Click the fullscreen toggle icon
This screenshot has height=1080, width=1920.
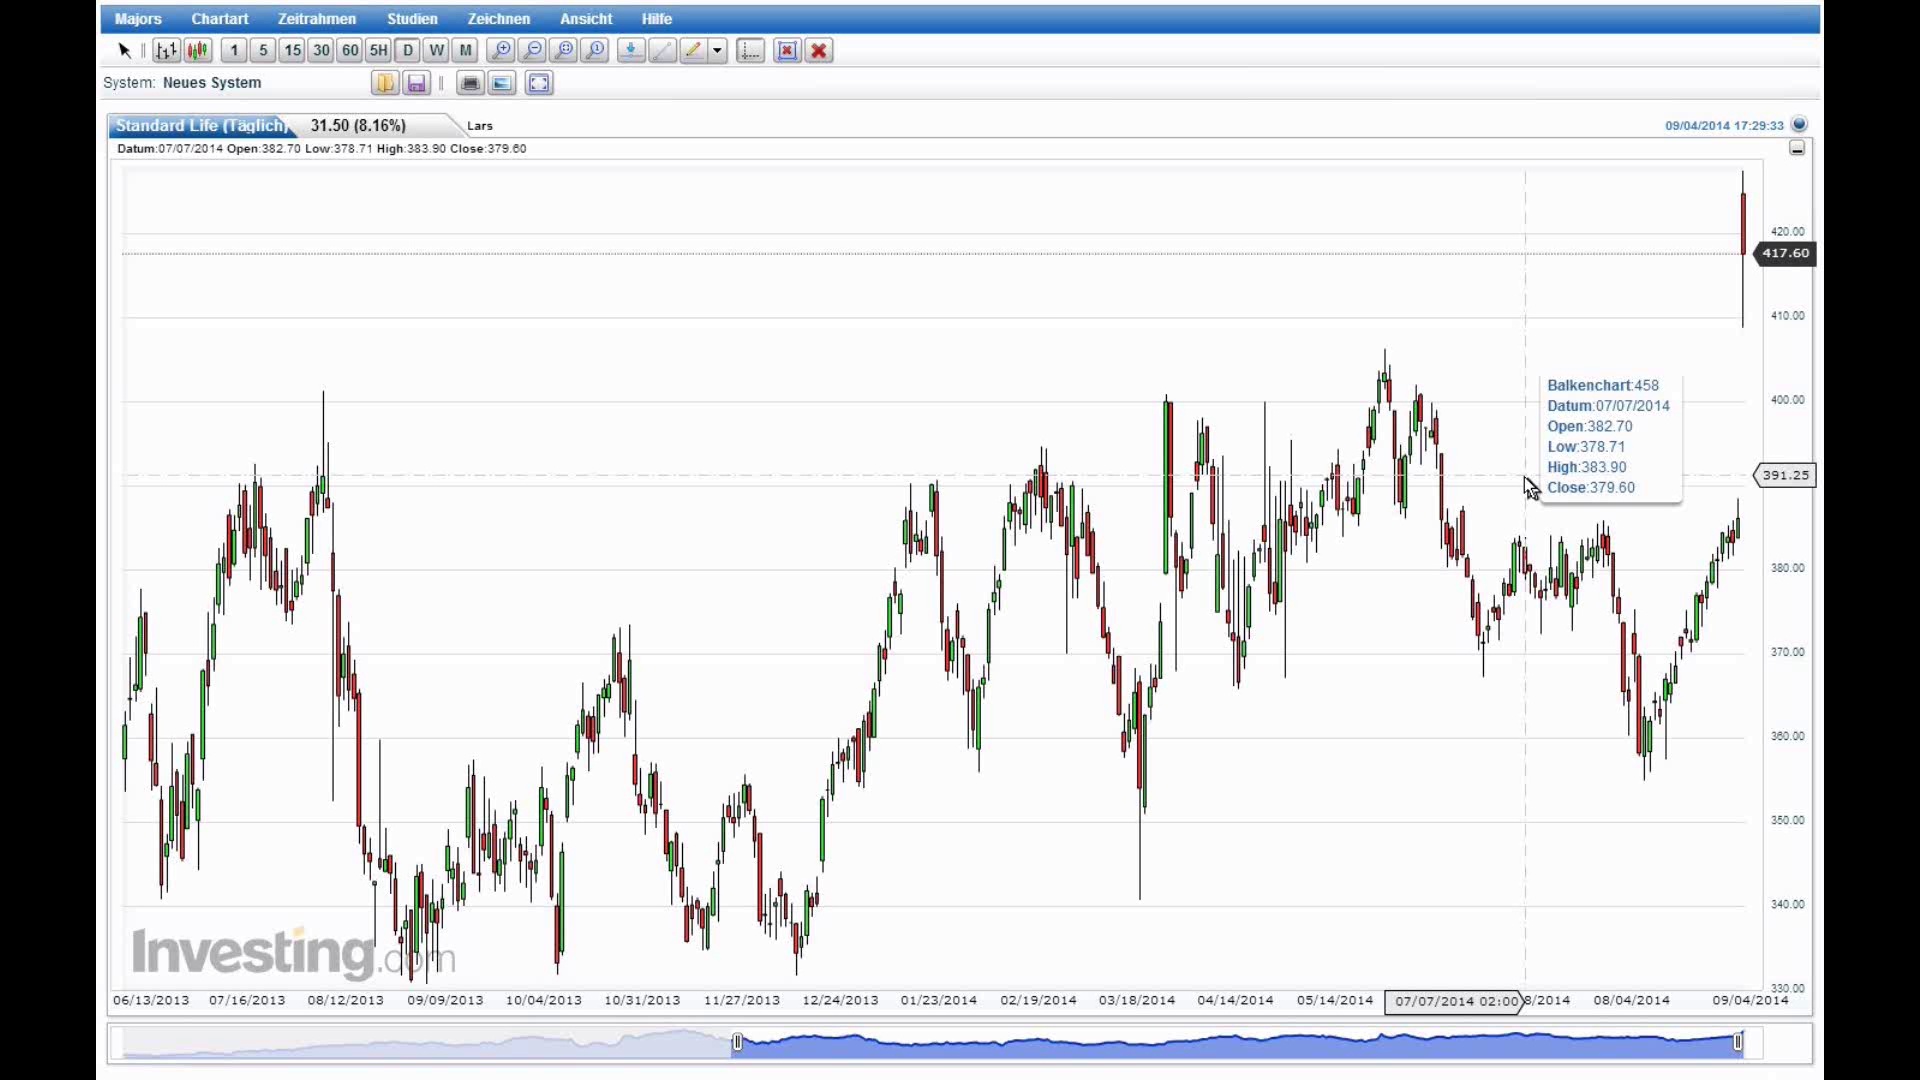click(x=539, y=83)
